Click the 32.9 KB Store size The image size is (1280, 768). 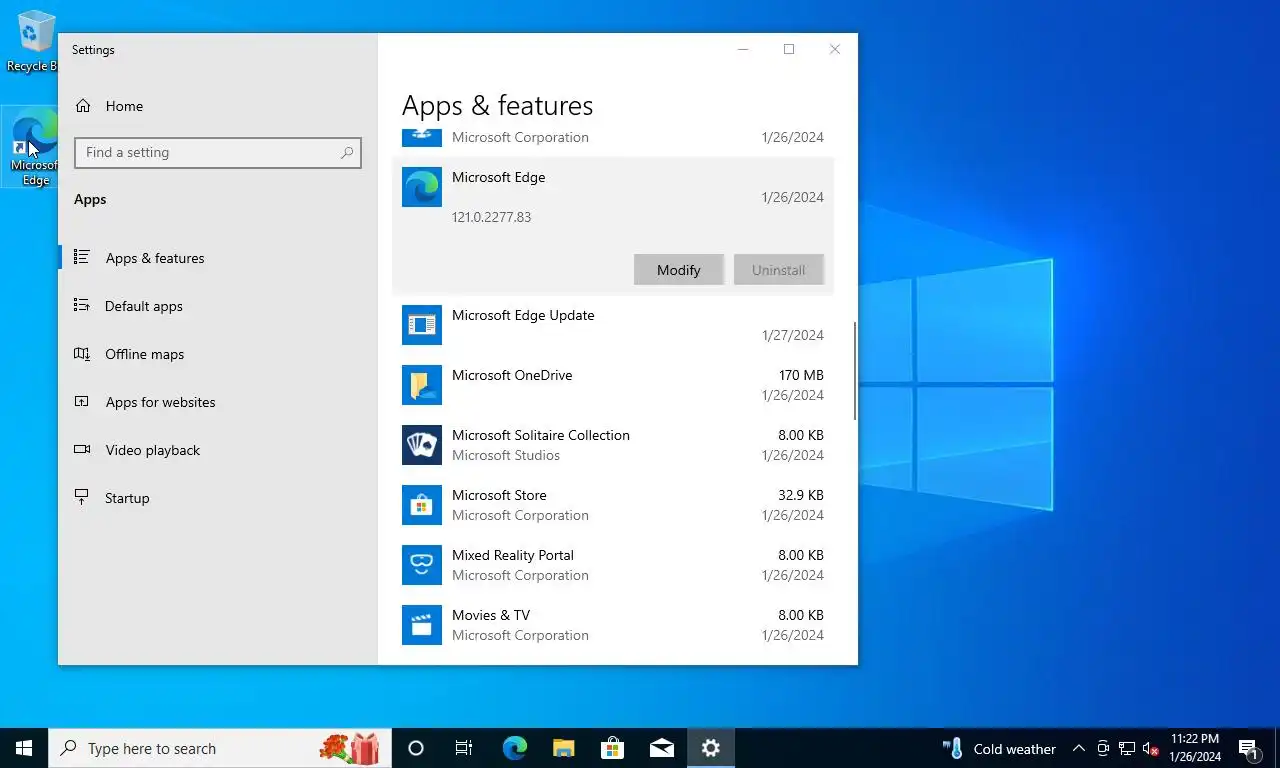coord(801,495)
